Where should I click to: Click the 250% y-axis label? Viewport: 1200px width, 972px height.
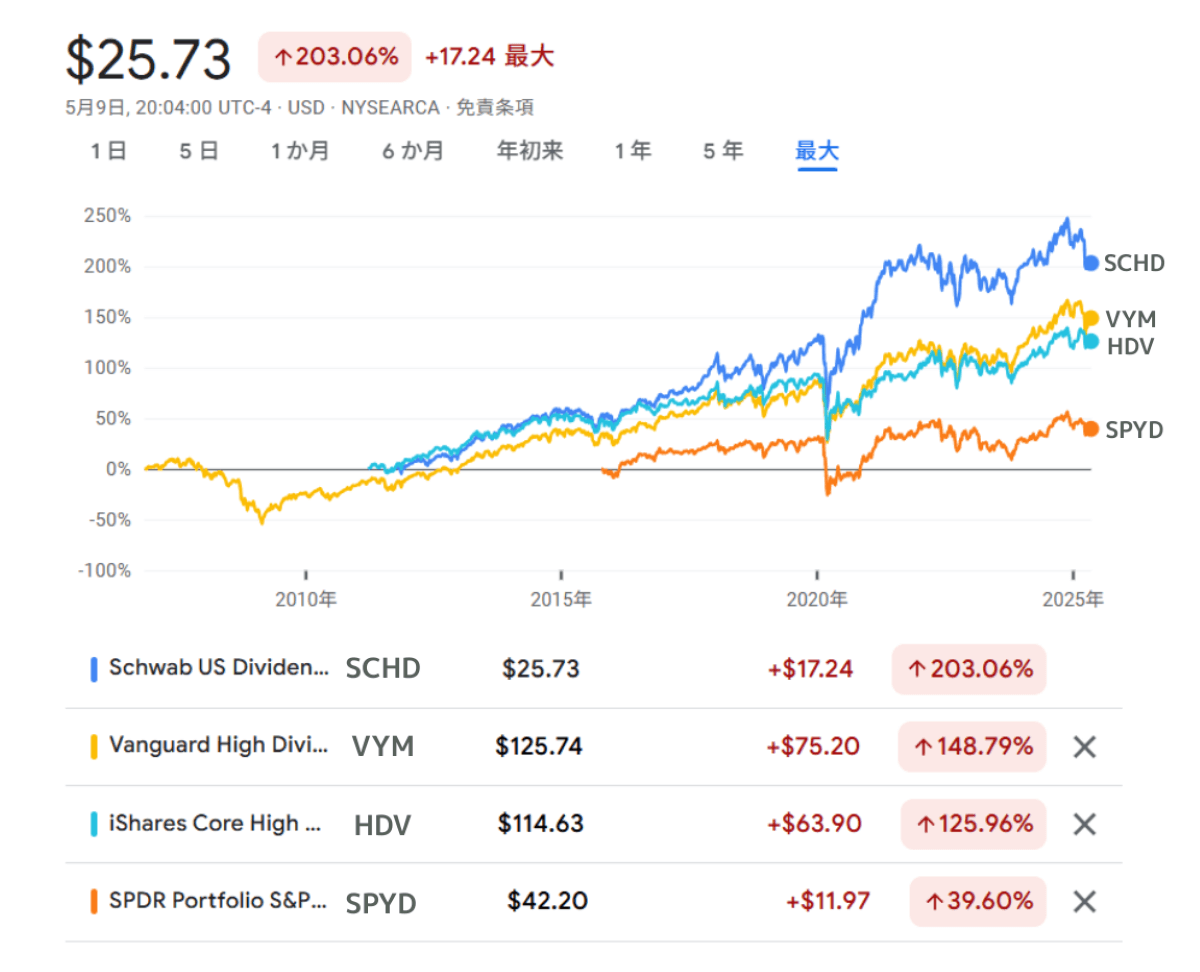(108, 215)
